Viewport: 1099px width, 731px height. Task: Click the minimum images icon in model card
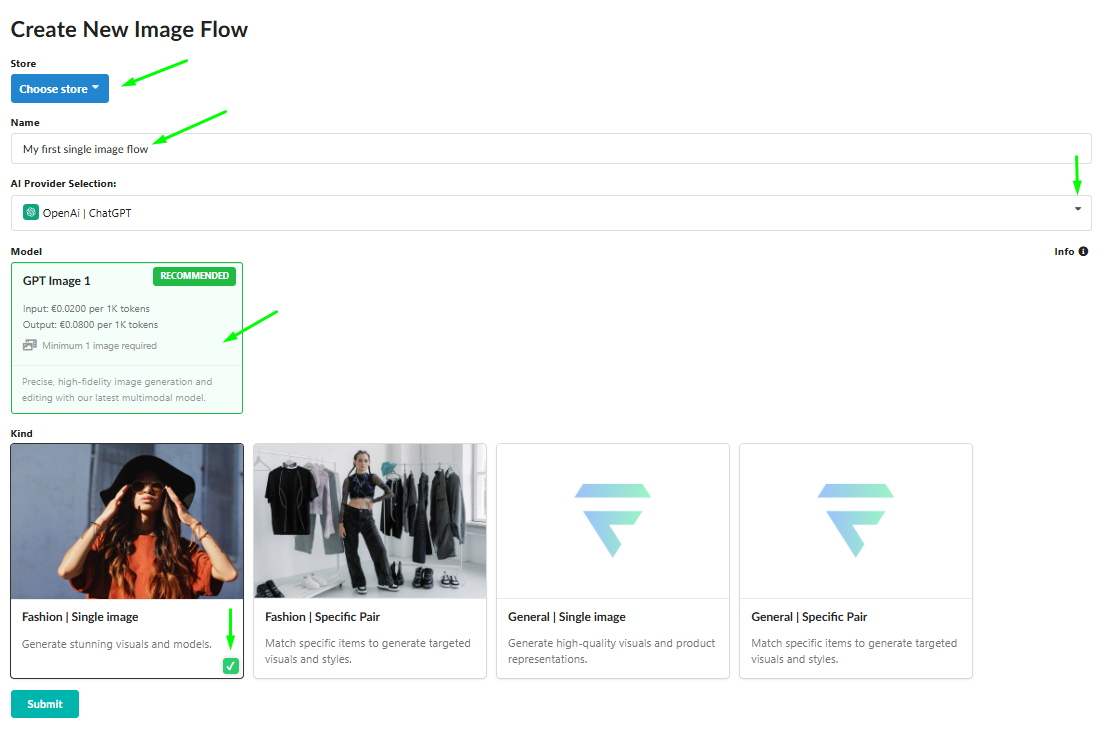[29, 345]
